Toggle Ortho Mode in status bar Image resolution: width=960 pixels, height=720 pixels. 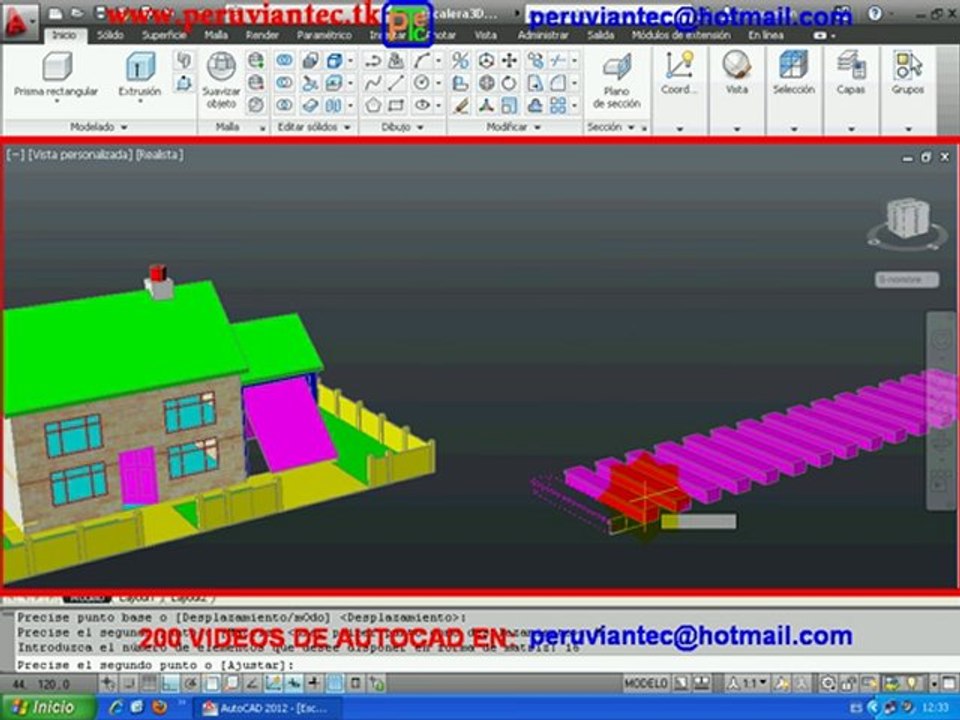[x=170, y=683]
